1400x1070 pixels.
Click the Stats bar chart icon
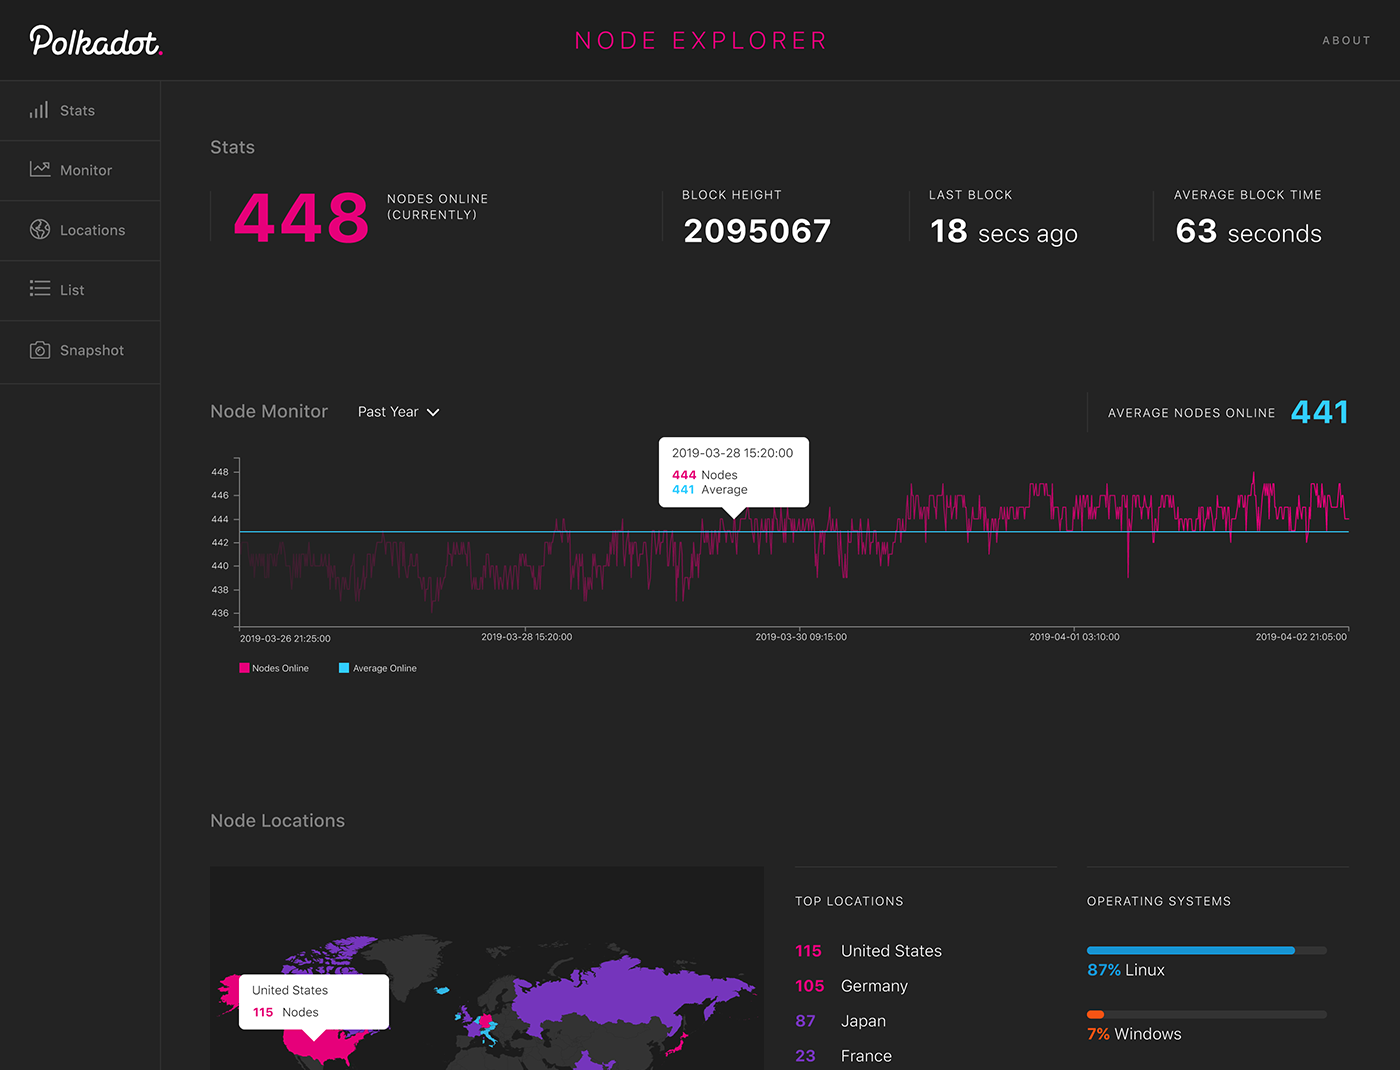pyautogui.click(x=39, y=110)
